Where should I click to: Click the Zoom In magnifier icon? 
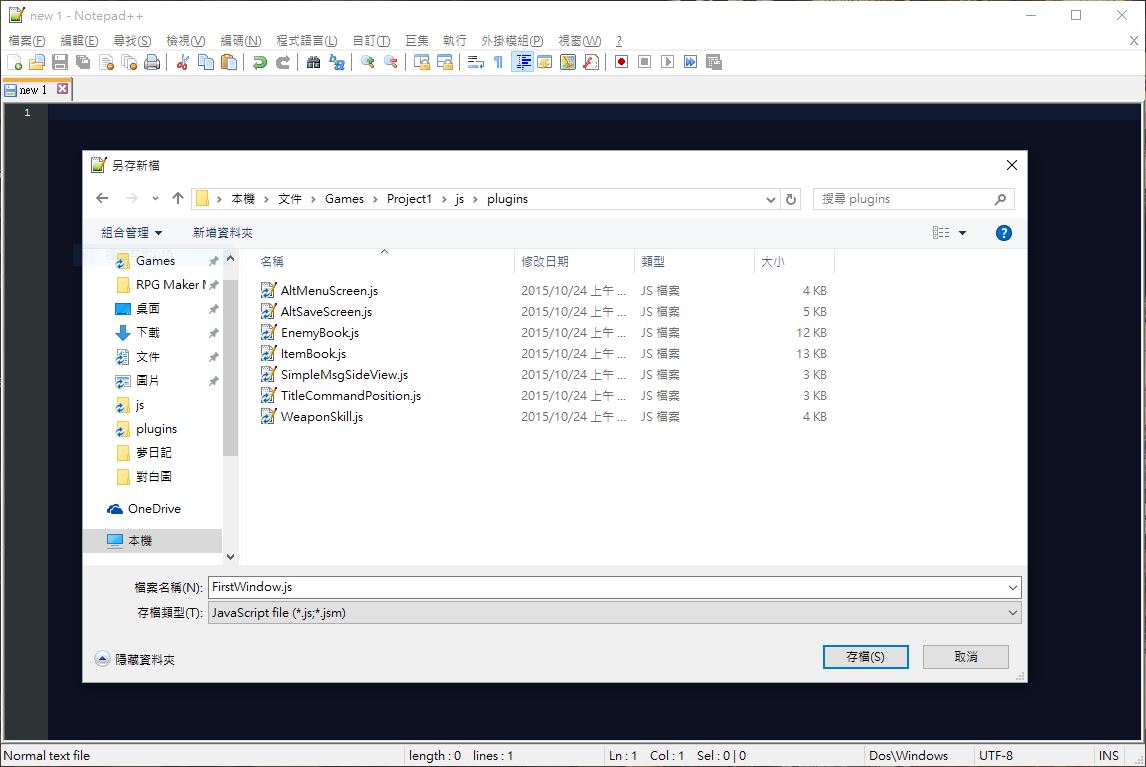tap(368, 62)
